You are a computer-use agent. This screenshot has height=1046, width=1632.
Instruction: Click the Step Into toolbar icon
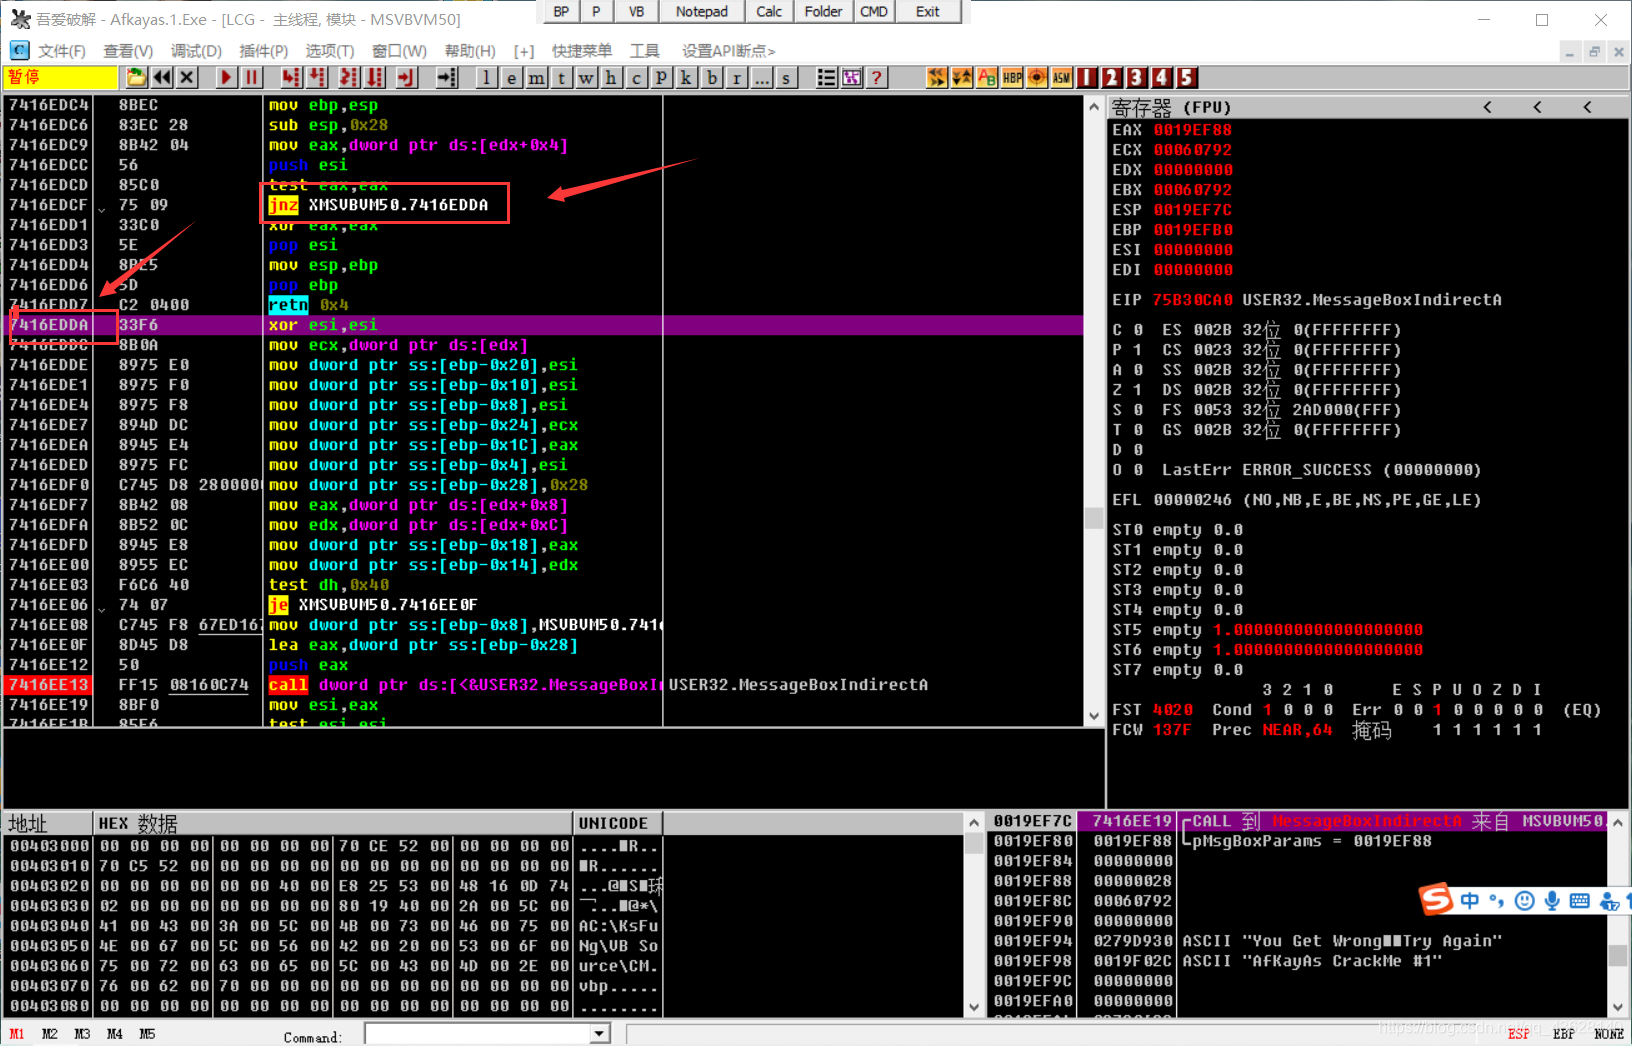291,77
